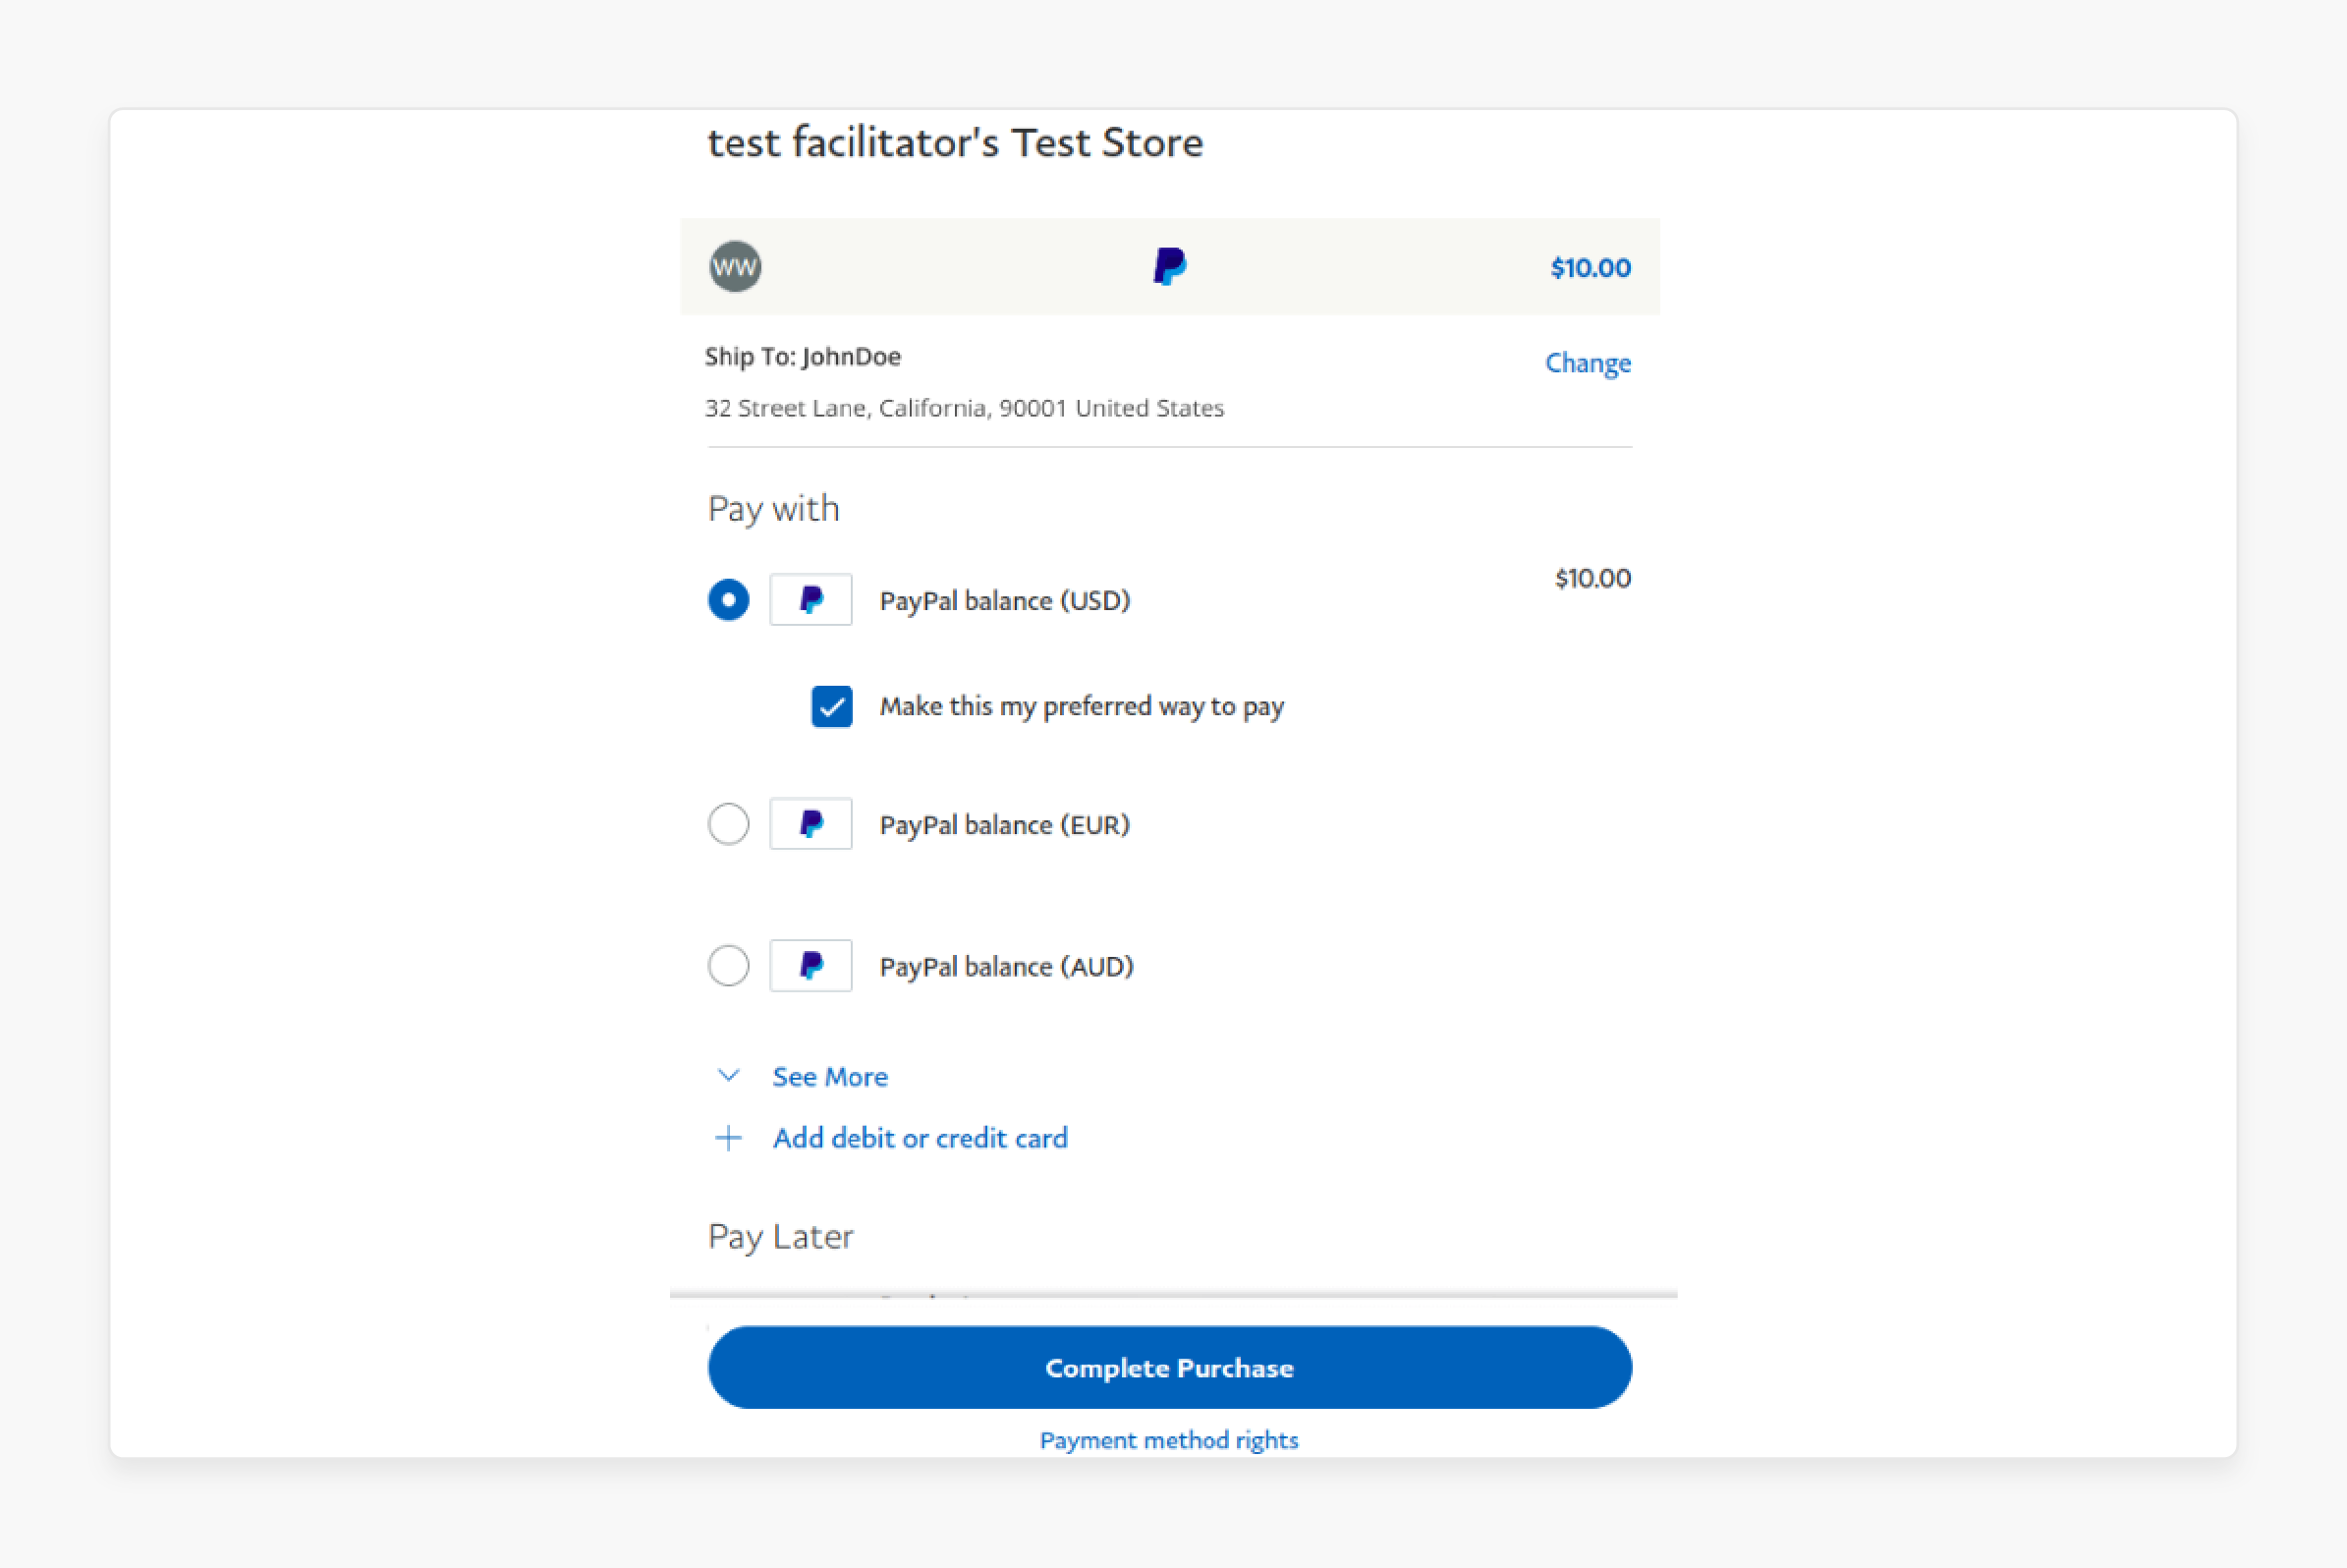Click the test facilitator's Test Store title
Viewport: 2347px width, 1568px height.
[955, 143]
